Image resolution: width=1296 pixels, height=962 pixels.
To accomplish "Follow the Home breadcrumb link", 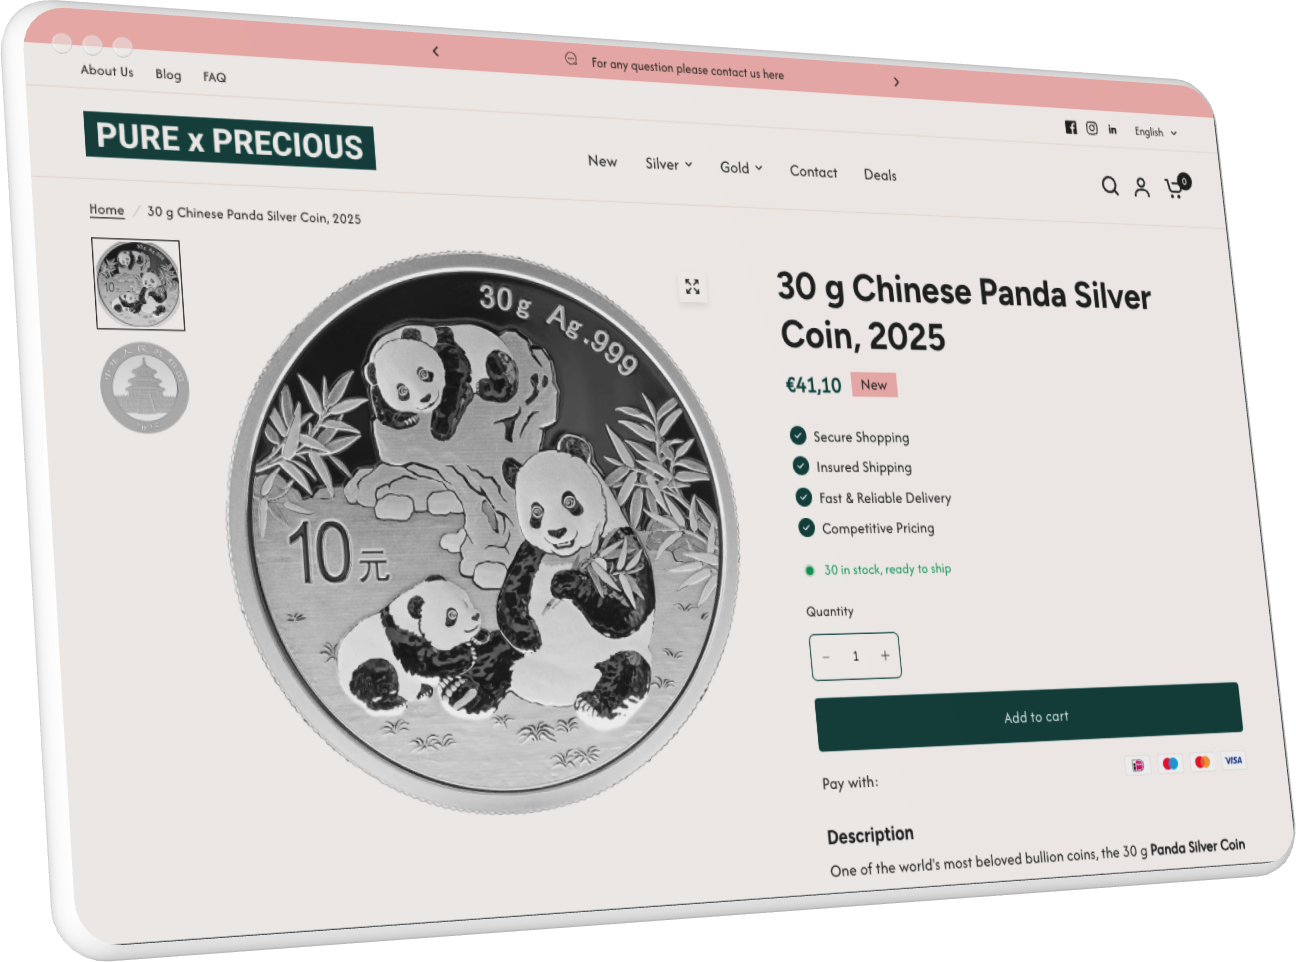I will 107,210.
